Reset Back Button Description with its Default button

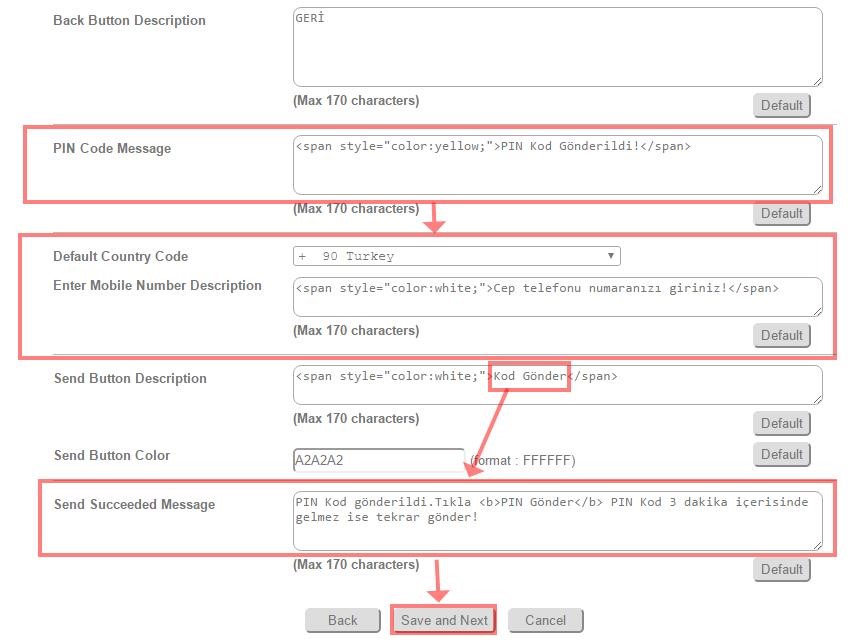point(781,105)
